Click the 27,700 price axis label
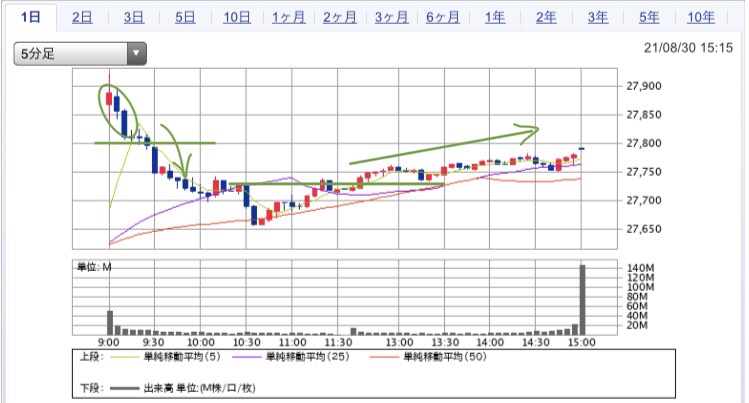Viewport: 749px width, 403px height. tap(643, 201)
